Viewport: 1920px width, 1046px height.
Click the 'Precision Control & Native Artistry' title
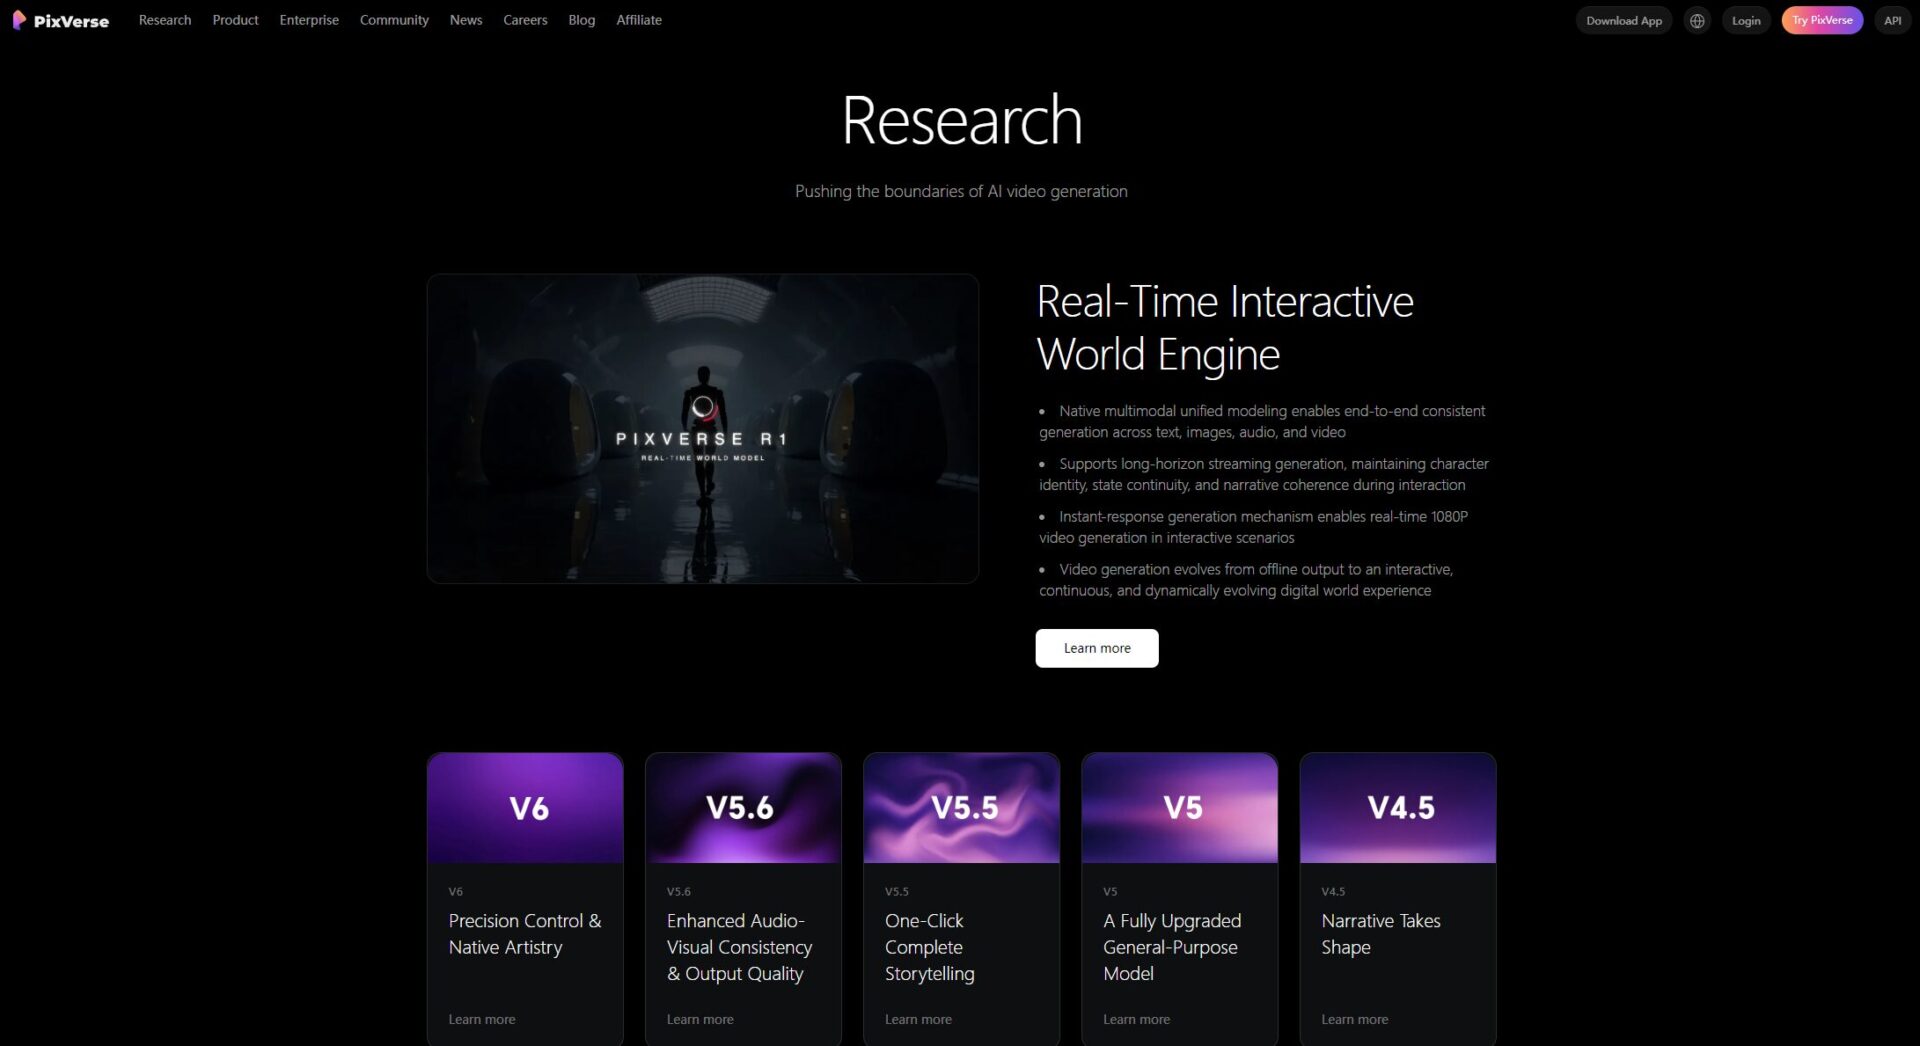[x=525, y=934]
